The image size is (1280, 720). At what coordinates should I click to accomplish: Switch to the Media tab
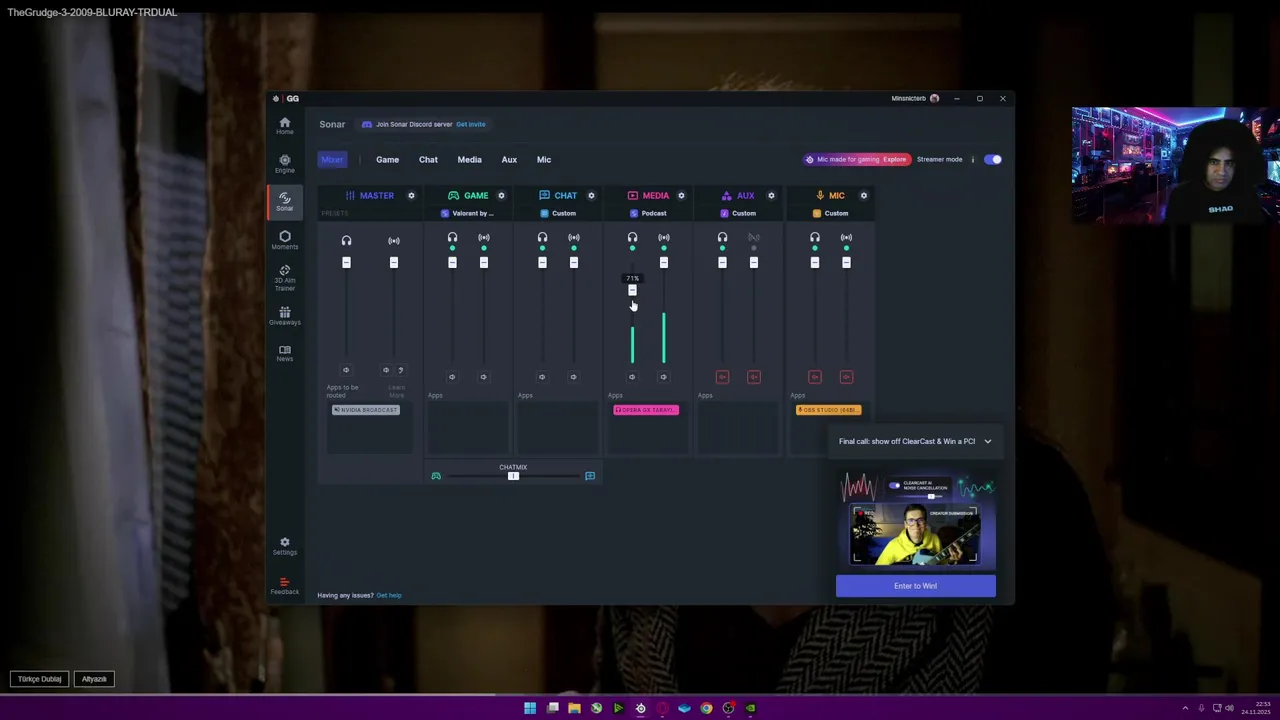click(x=469, y=159)
